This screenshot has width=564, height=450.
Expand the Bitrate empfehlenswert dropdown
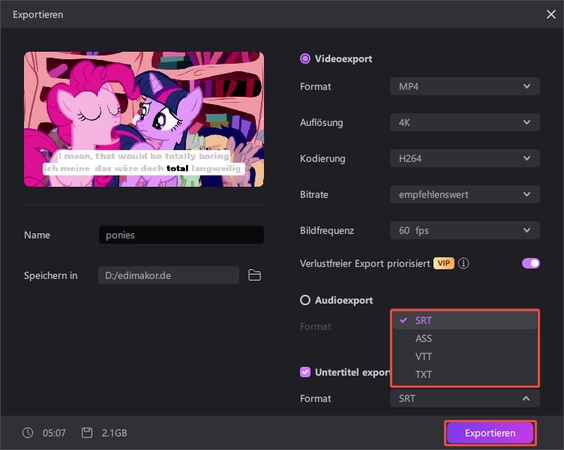(x=465, y=194)
